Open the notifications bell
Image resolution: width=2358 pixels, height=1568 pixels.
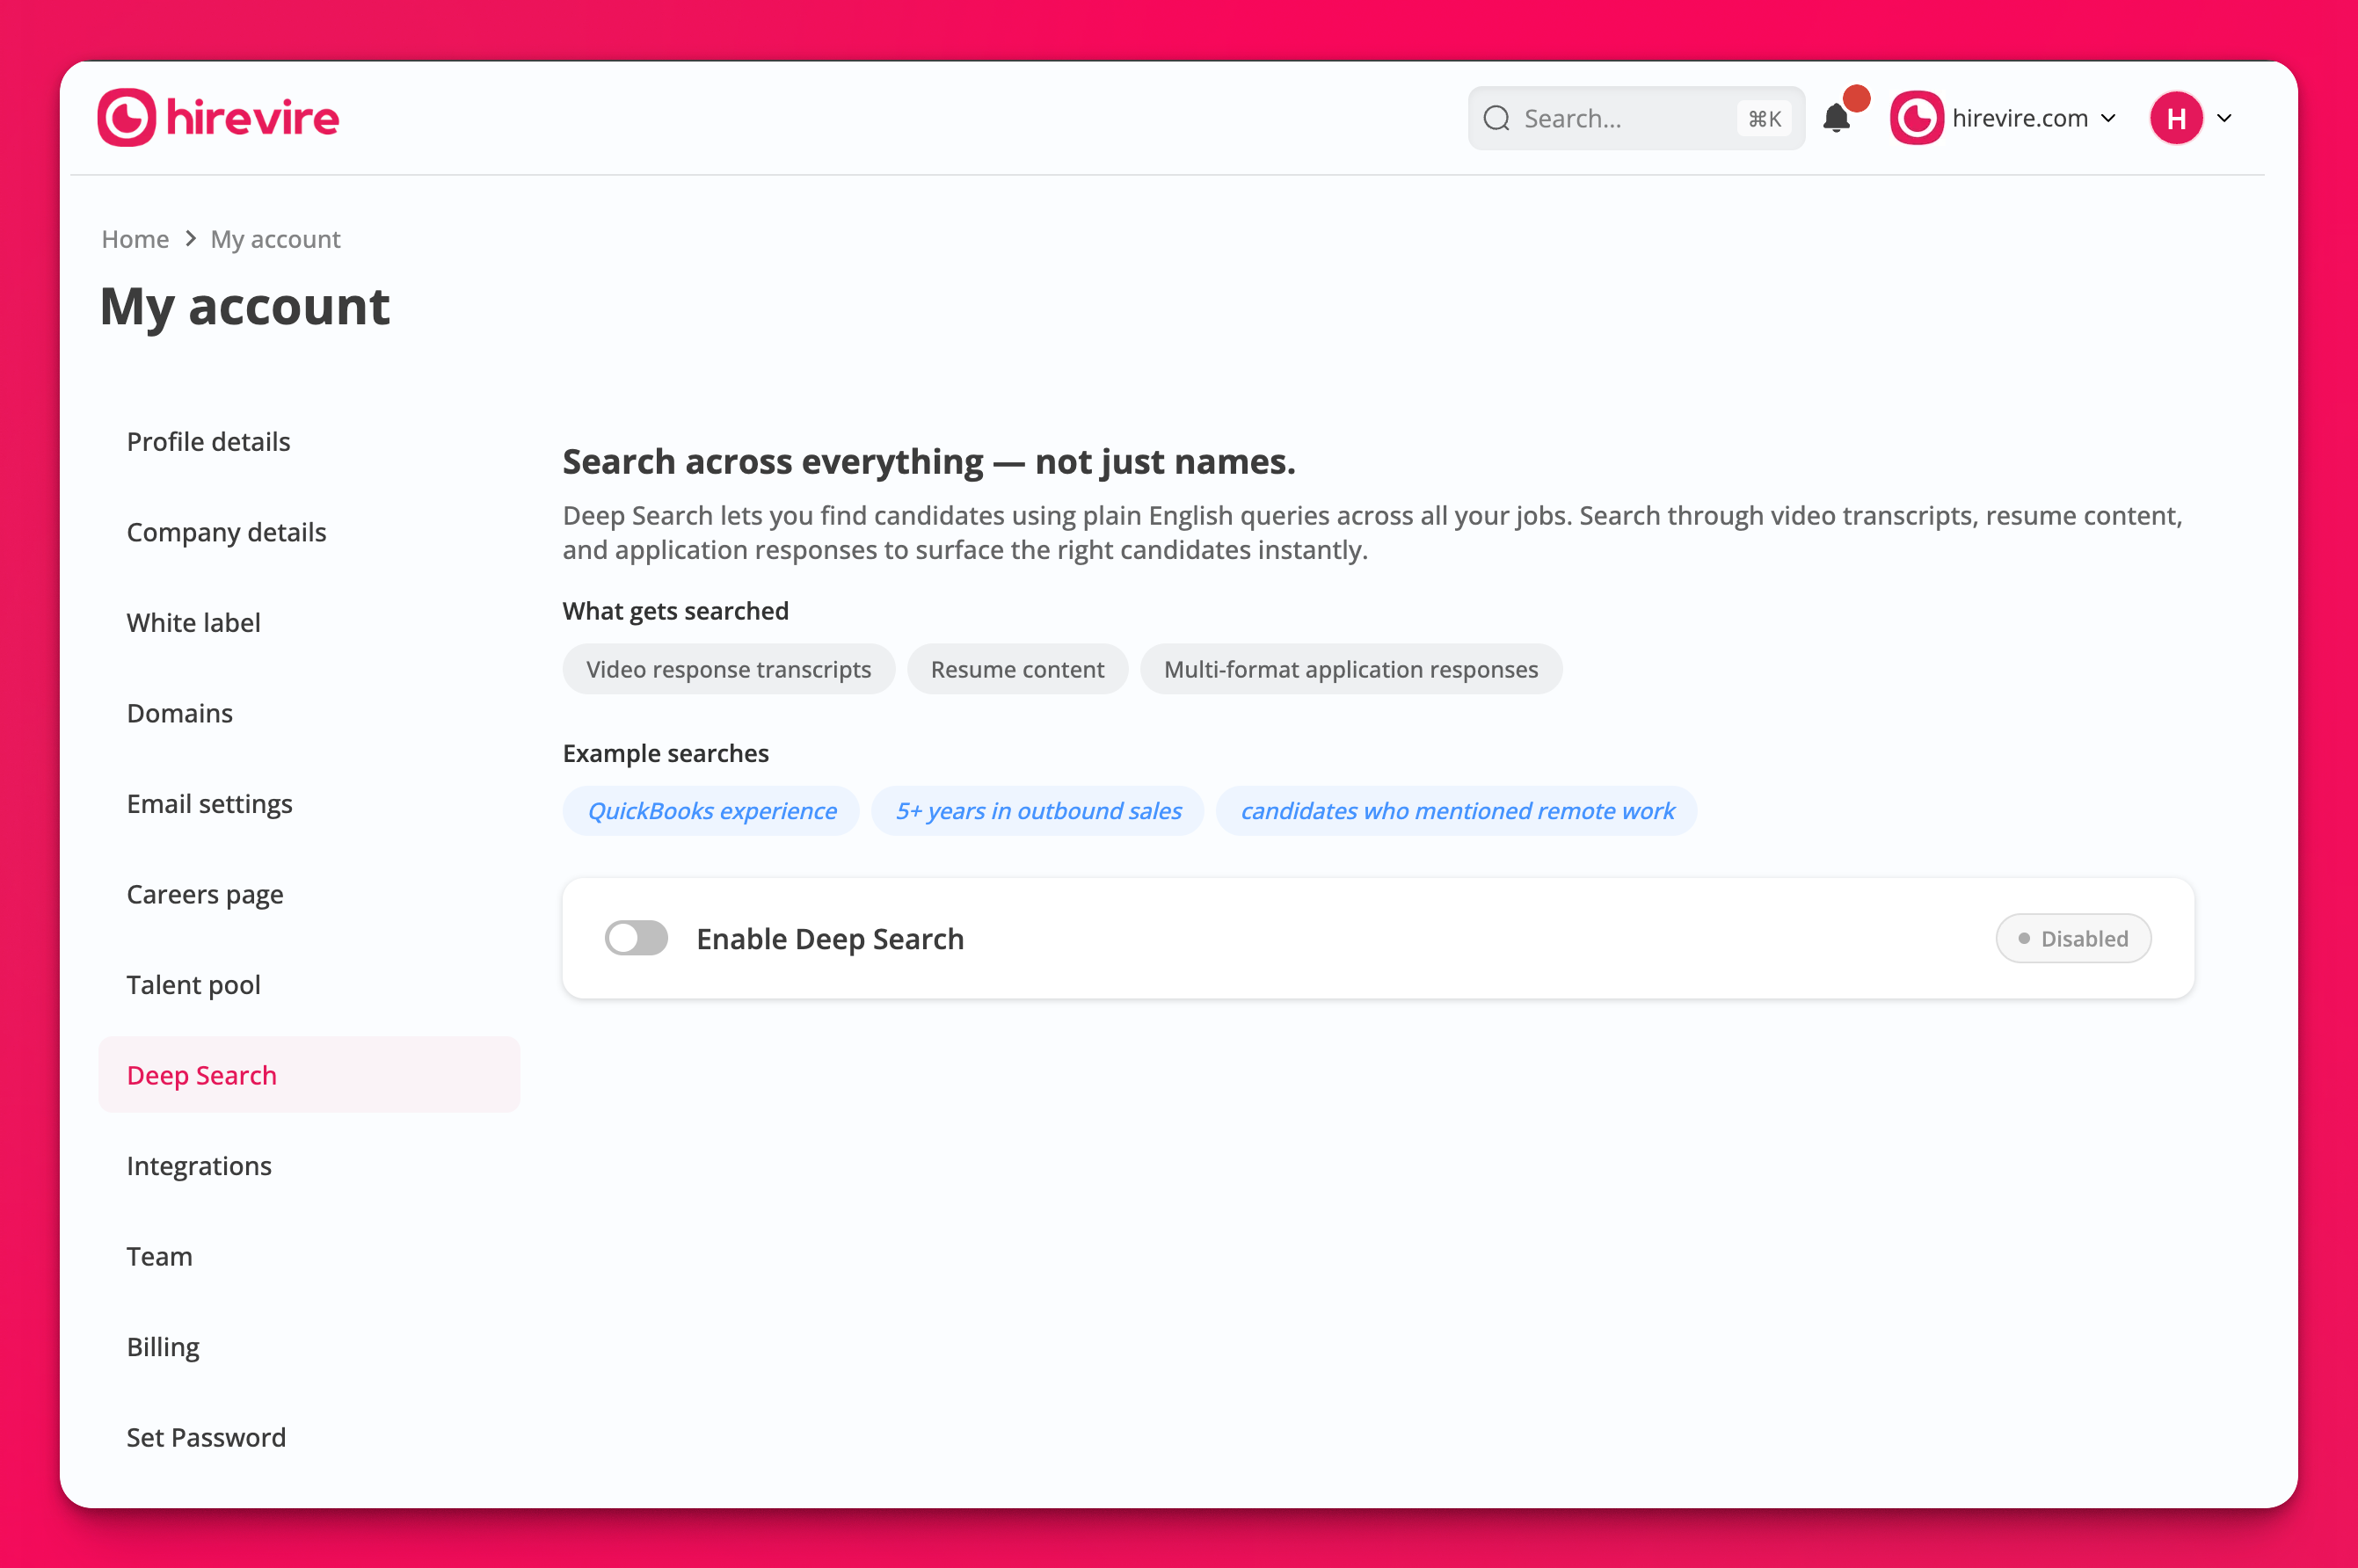pos(1836,118)
